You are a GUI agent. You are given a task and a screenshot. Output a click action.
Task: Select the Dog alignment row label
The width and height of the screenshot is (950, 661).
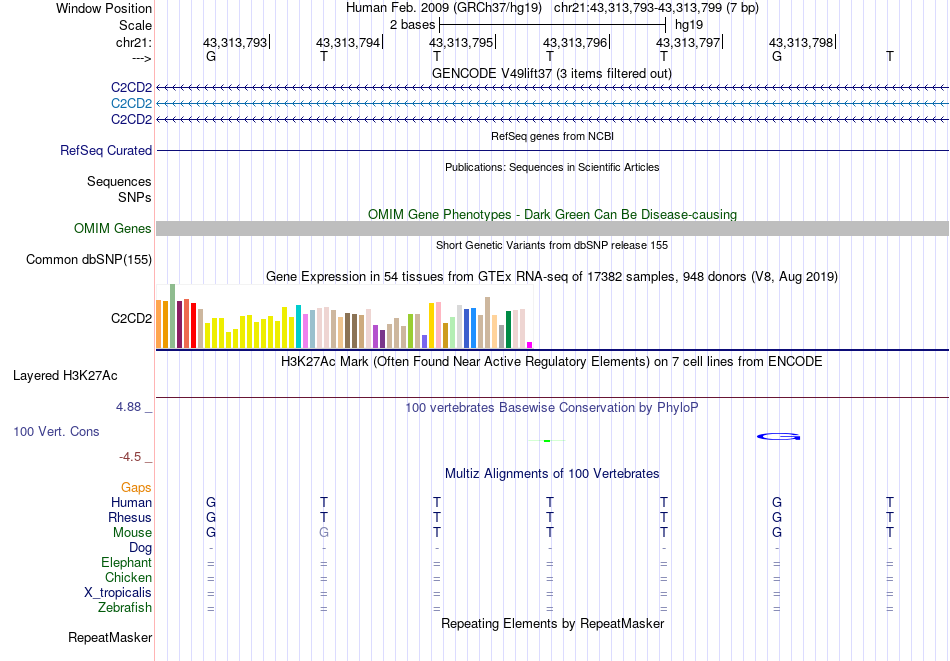[x=141, y=548]
